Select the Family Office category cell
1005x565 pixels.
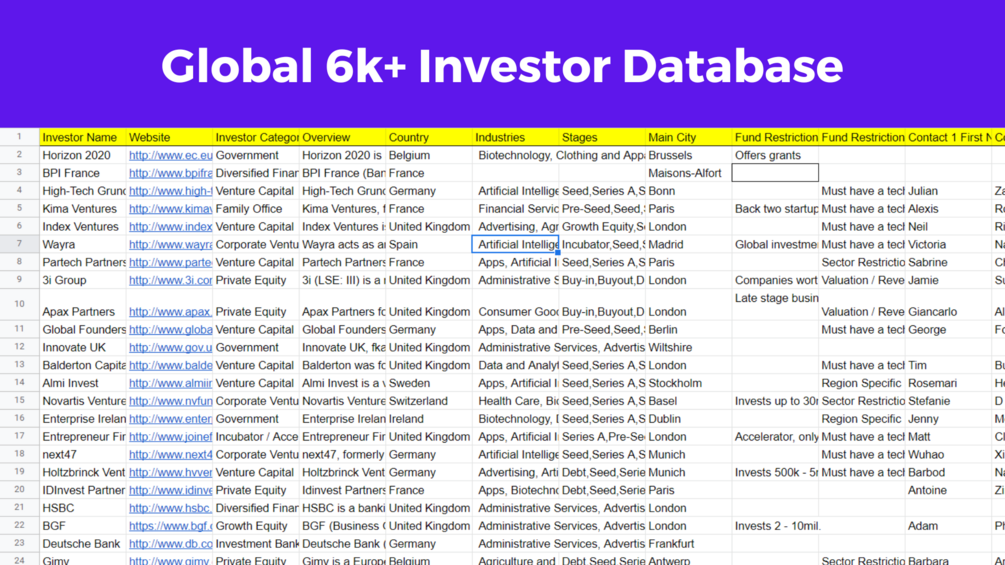point(256,209)
